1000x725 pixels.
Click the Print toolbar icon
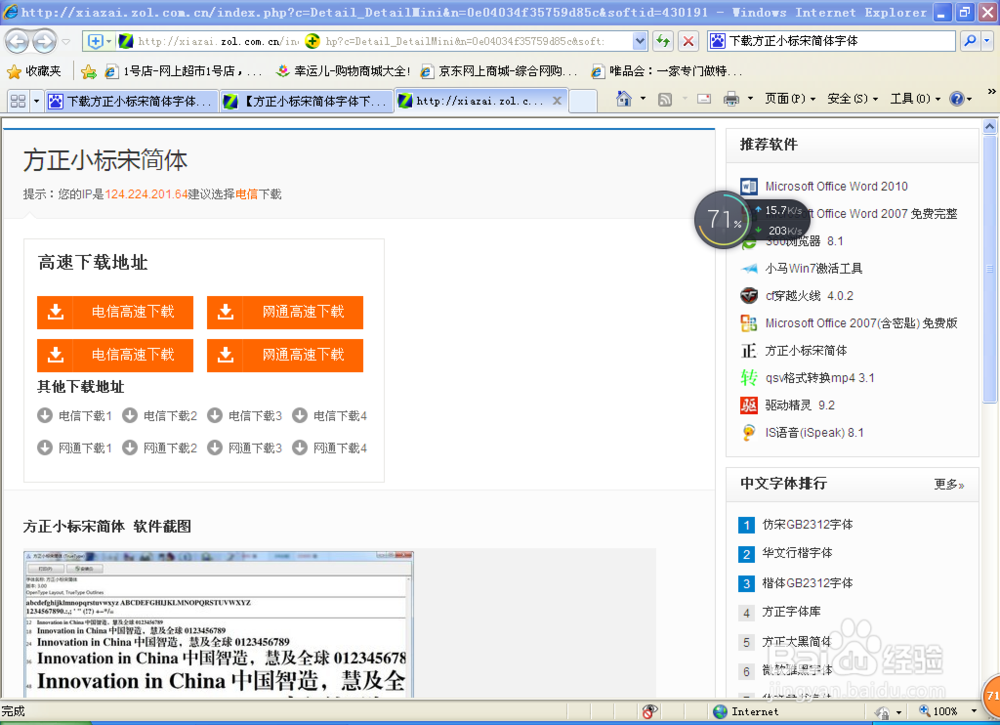click(x=732, y=99)
